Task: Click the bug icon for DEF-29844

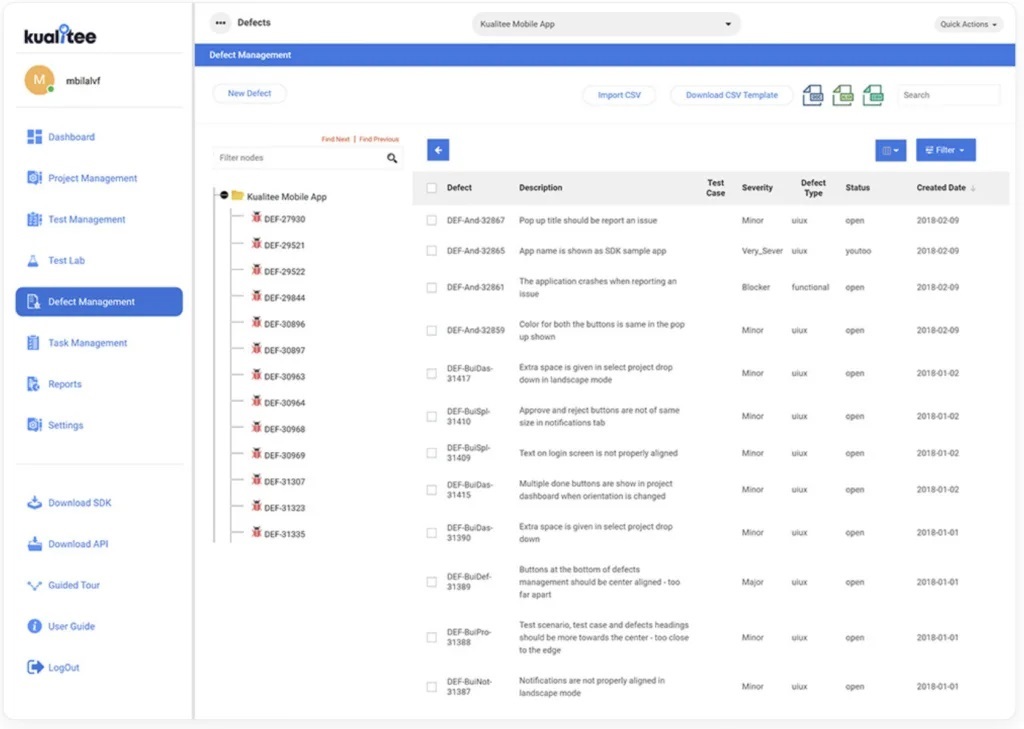Action: (x=256, y=297)
